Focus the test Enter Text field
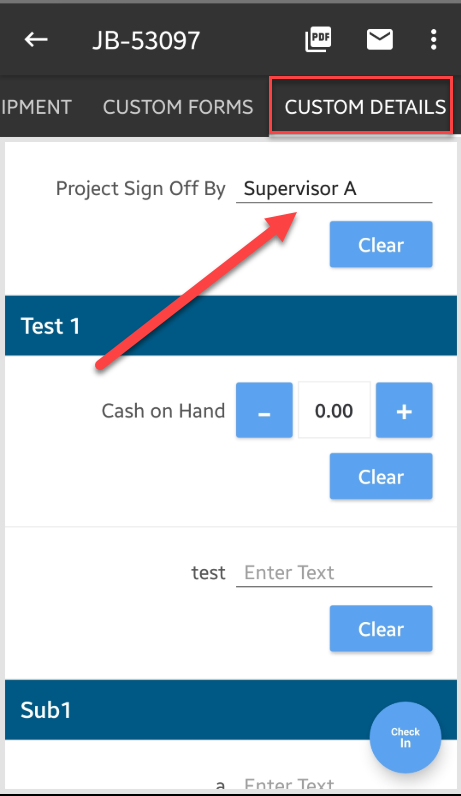Viewport: 461px width, 796px height. point(334,573)
